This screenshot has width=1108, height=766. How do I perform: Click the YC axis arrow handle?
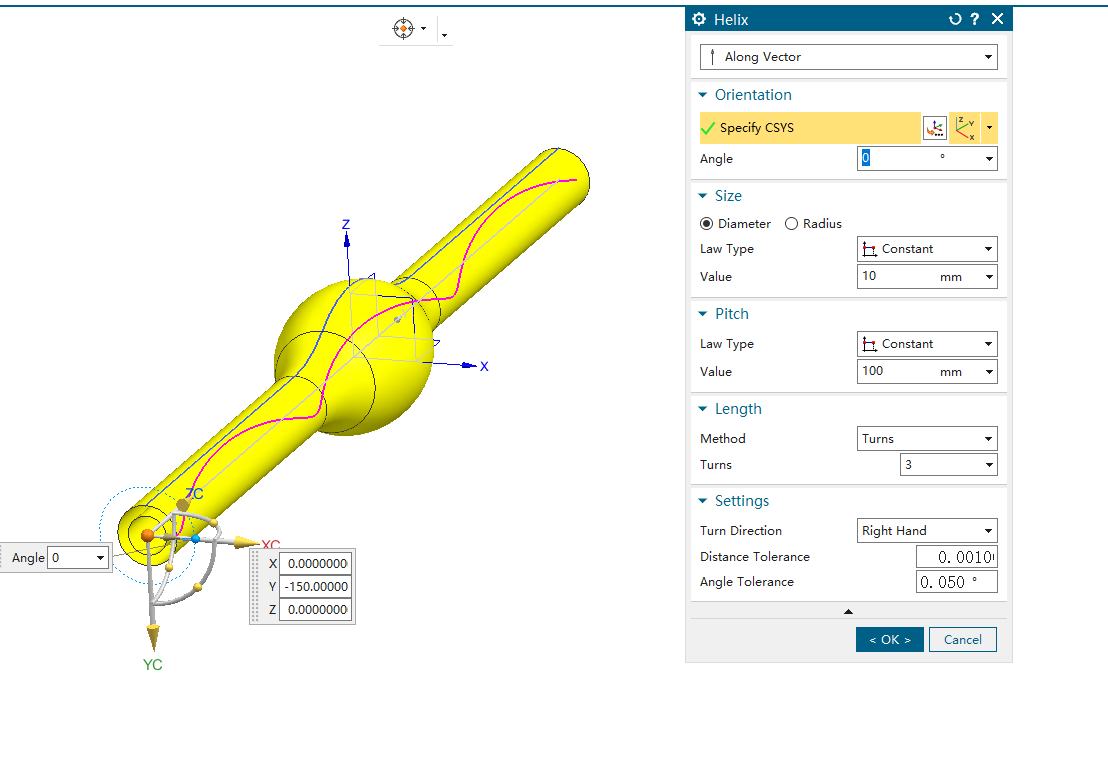coord(153,637)
